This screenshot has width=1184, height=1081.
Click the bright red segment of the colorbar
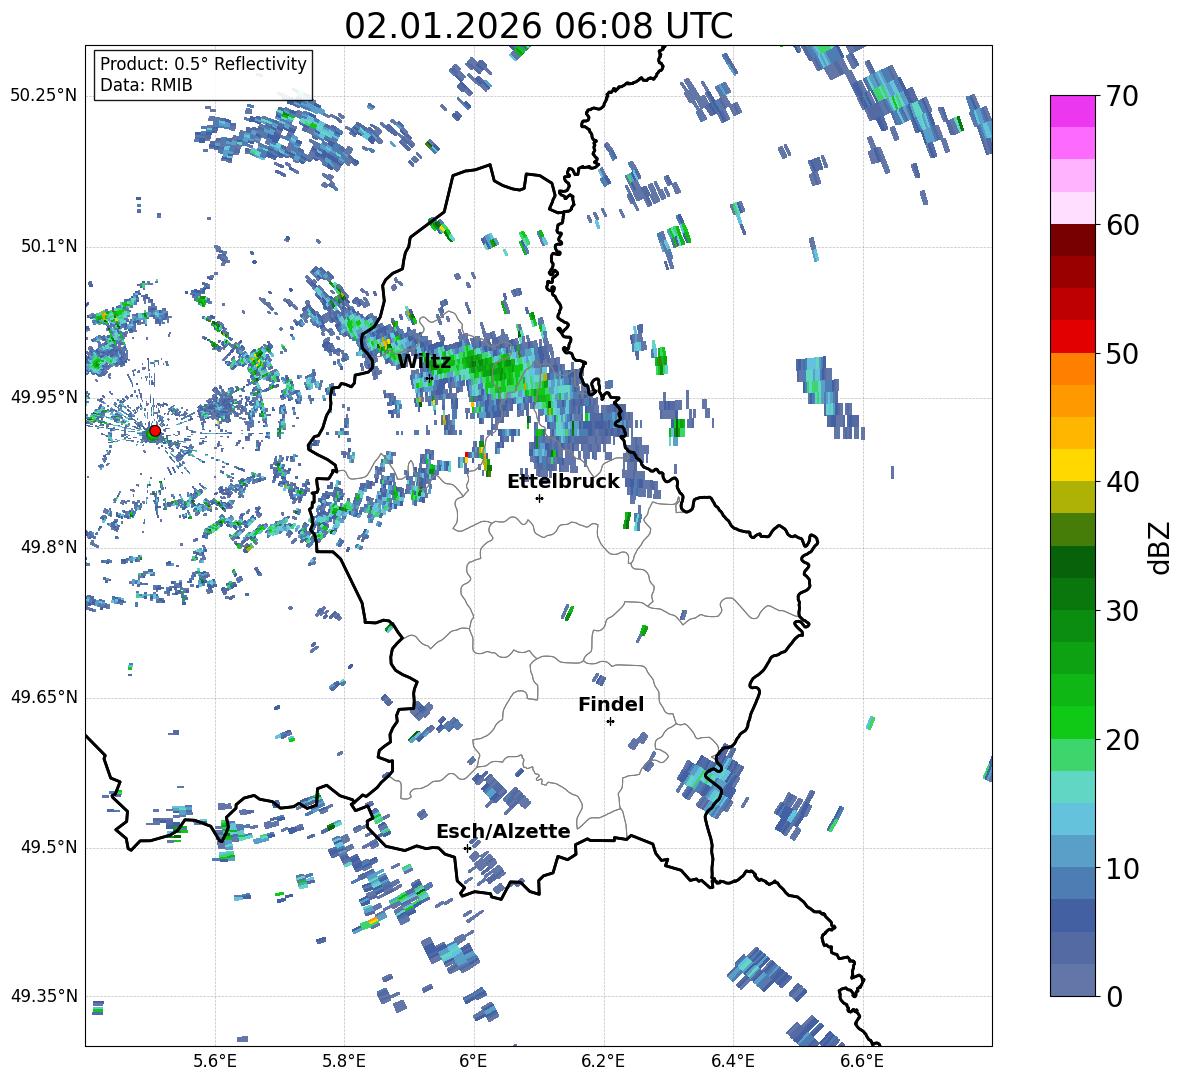click(x=1072, y=337)
